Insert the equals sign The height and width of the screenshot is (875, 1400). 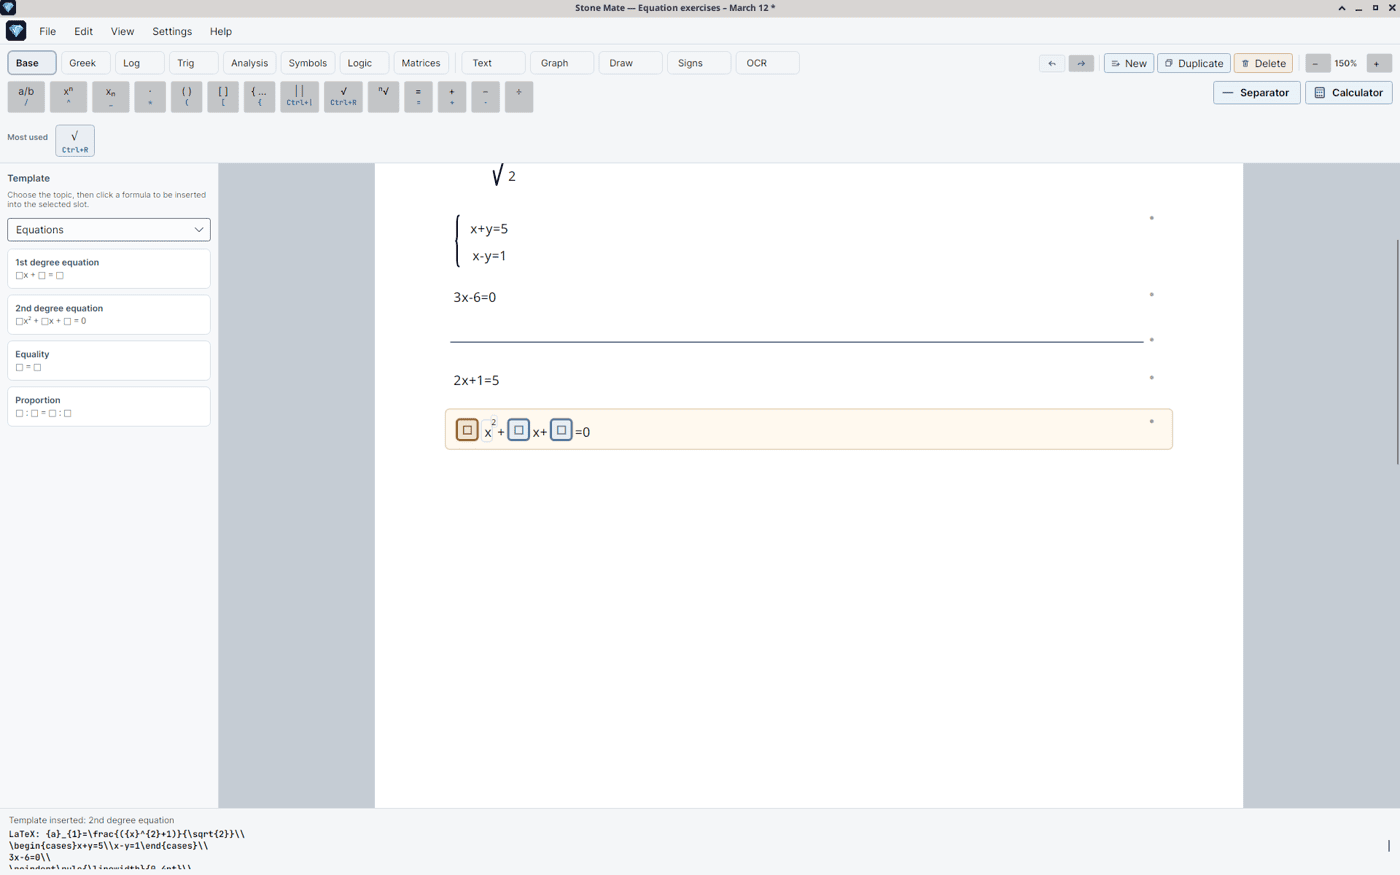(418, 96)
